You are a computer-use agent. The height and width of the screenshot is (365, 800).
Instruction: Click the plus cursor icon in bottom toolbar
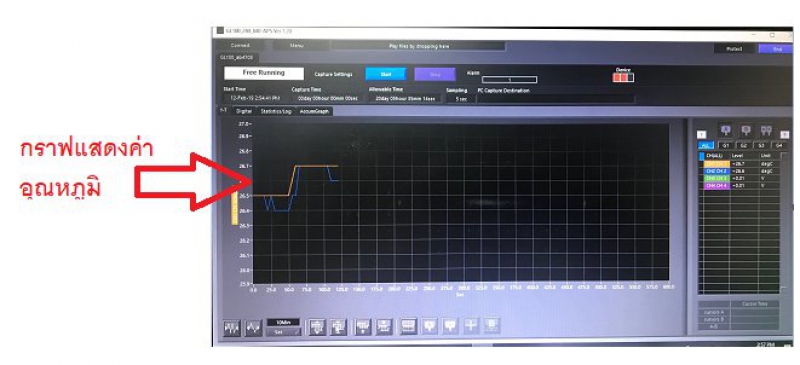(471, 326)
